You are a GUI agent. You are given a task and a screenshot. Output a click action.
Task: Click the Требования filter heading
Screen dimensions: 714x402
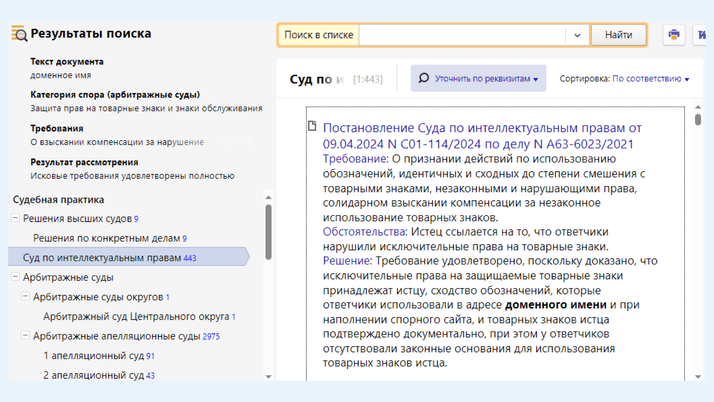(57, 128)
